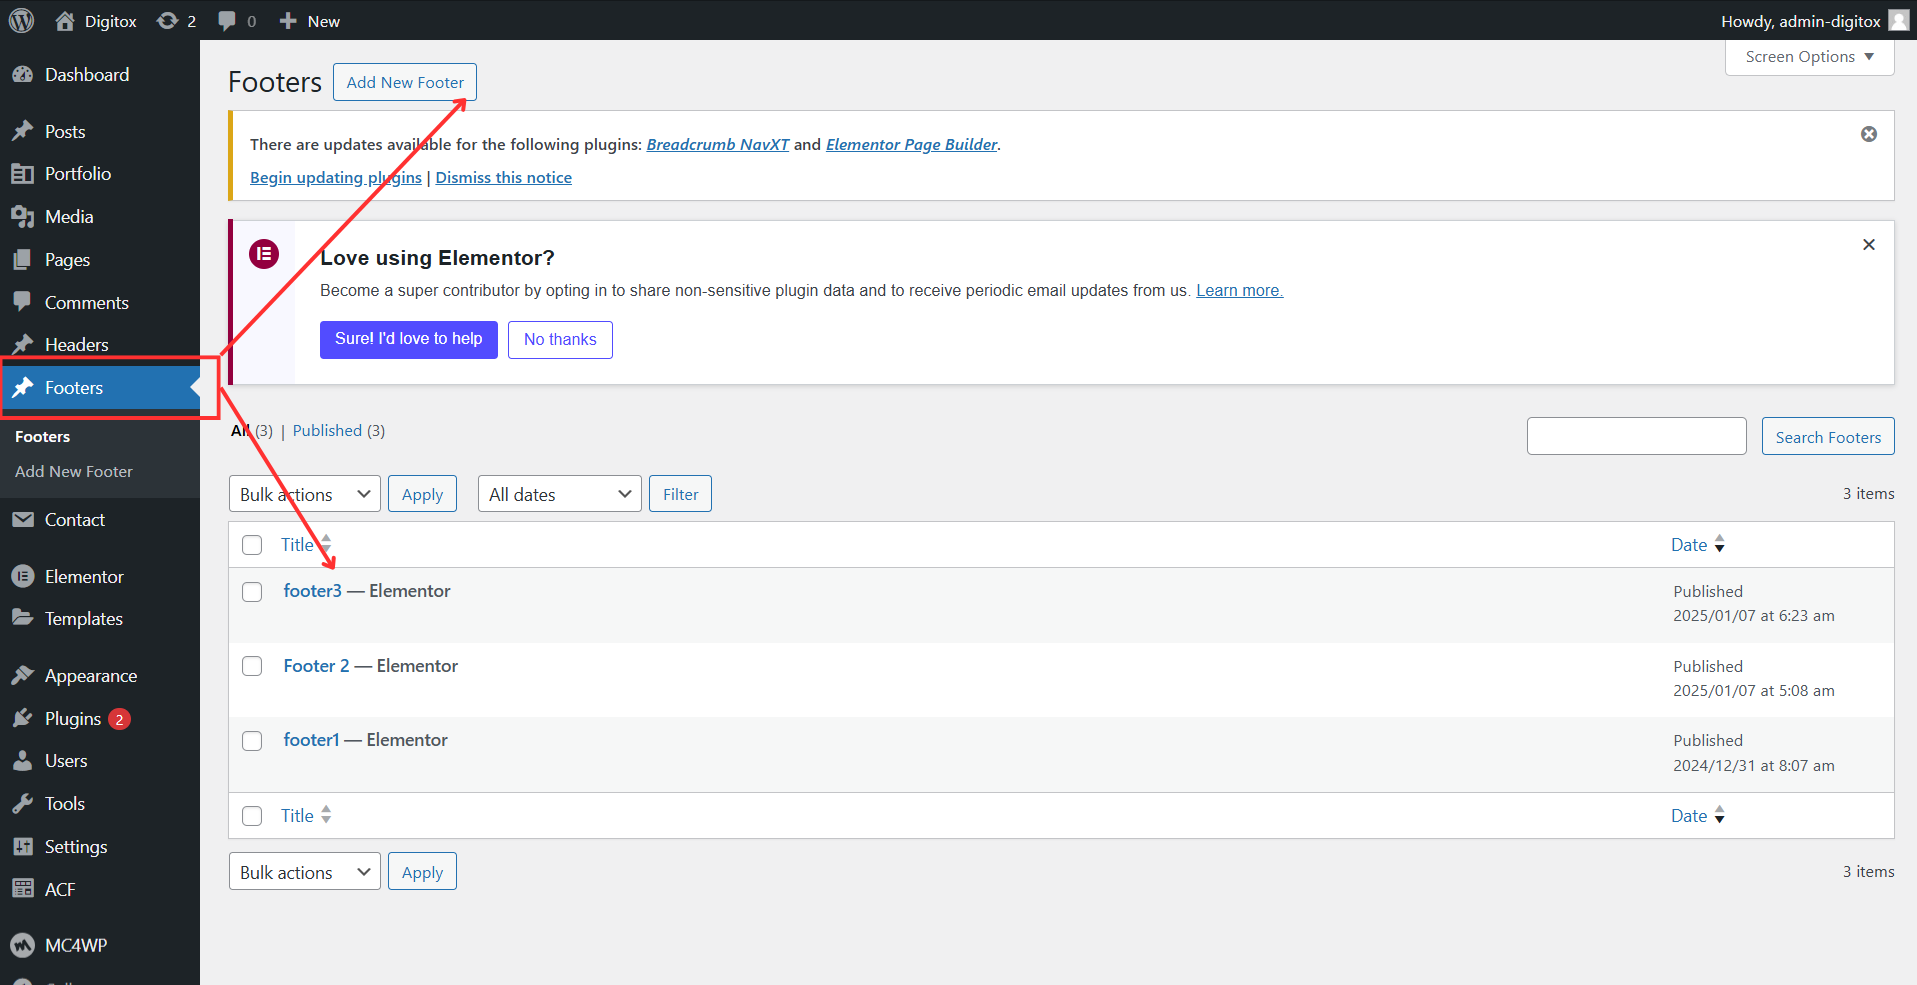1917x985 pixels.
Task: Click Dismiss this notice link
Action: tap(503, 178)
